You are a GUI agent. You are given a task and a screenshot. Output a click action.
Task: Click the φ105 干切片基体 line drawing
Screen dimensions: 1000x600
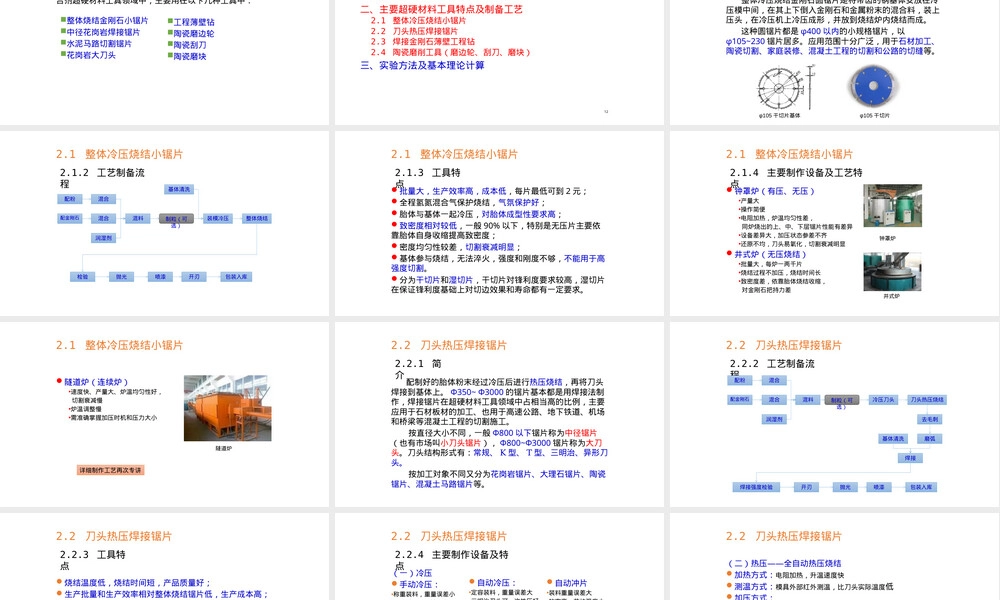(786, 87)
